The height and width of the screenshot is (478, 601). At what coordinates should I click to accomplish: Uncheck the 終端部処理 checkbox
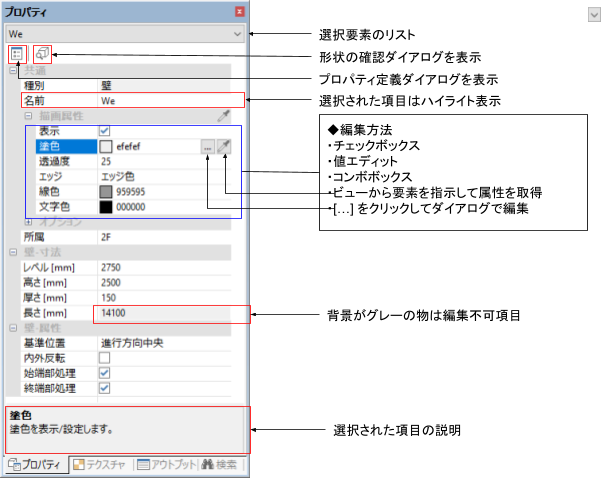point(105,387)
